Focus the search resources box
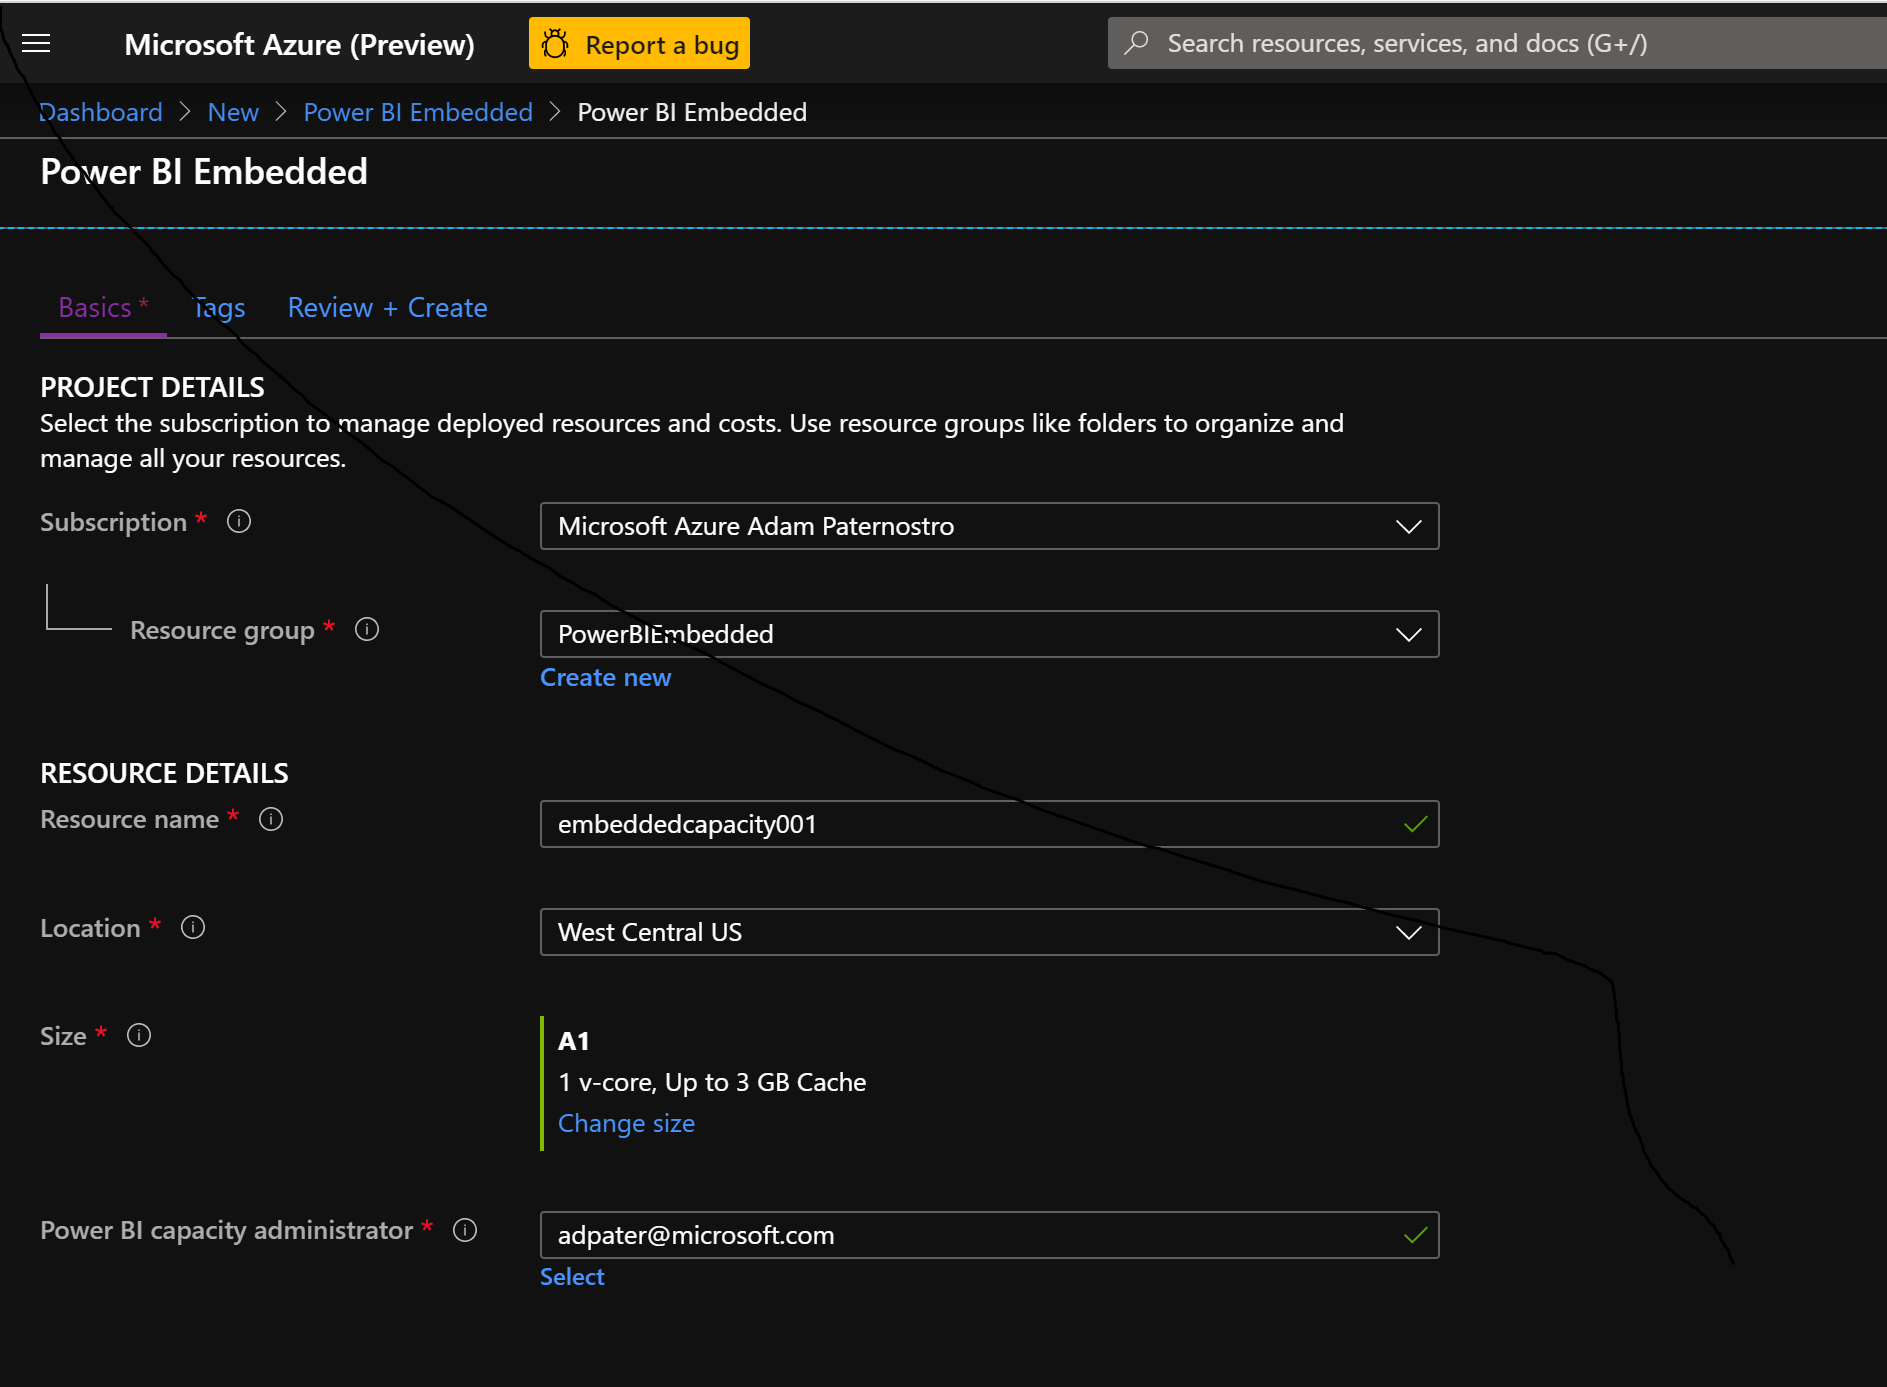 (x=1497, y=43)
